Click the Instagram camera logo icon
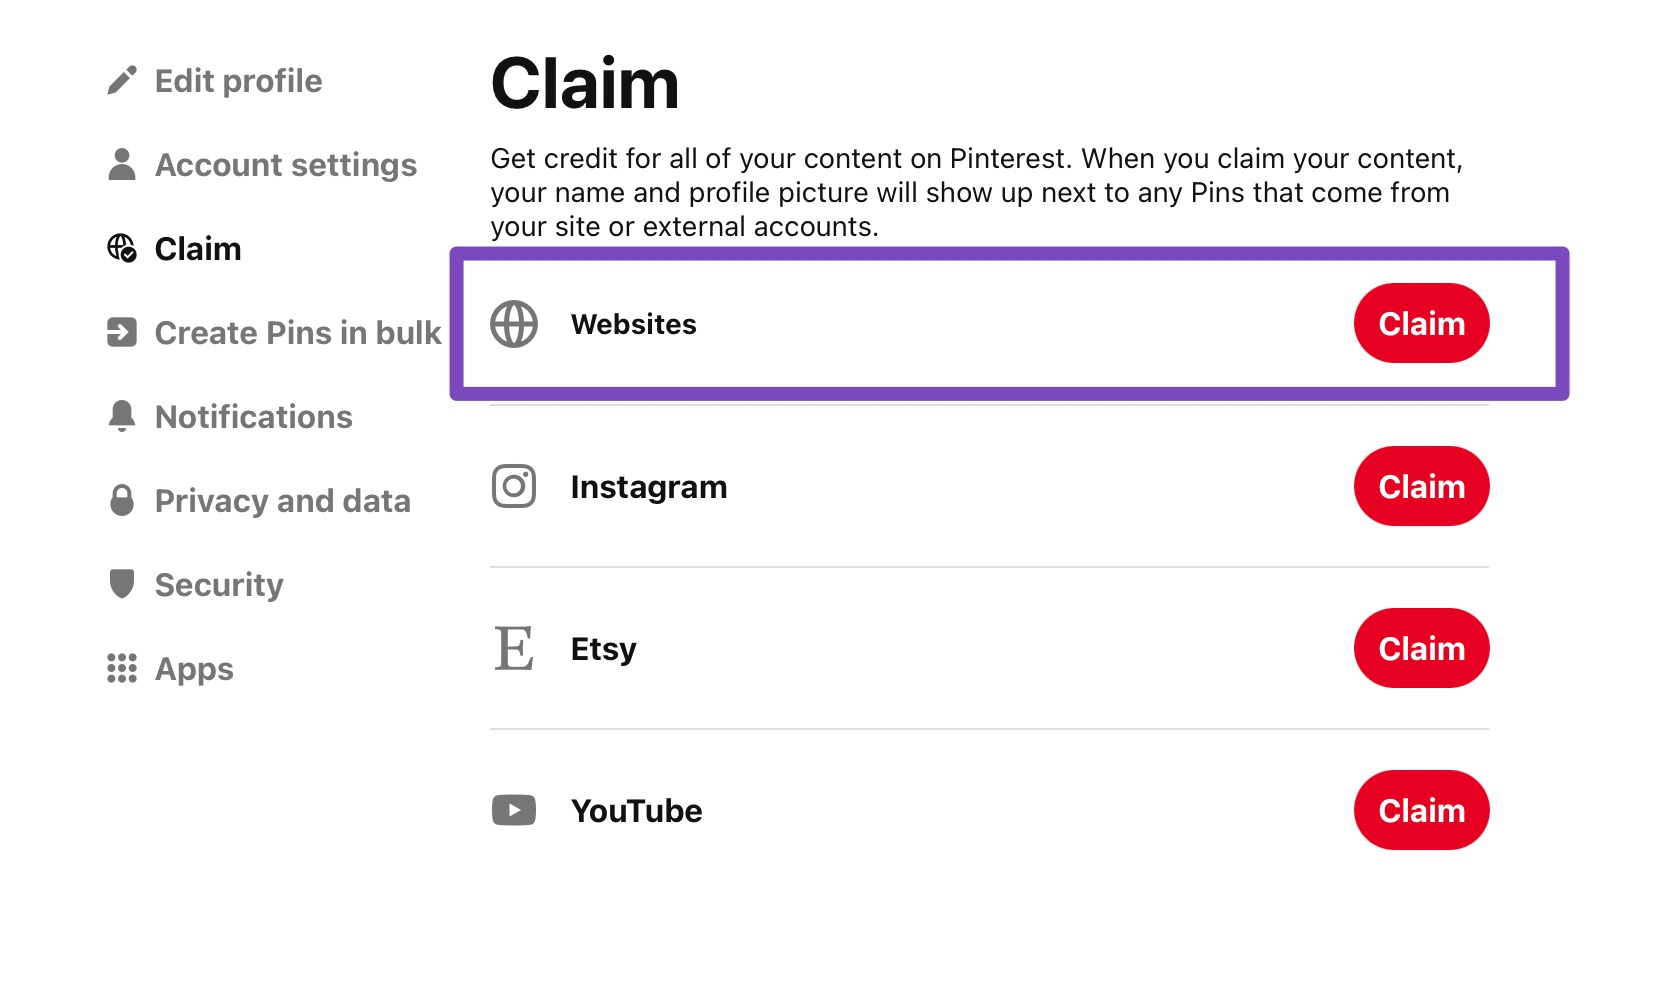 coord(514,486)
